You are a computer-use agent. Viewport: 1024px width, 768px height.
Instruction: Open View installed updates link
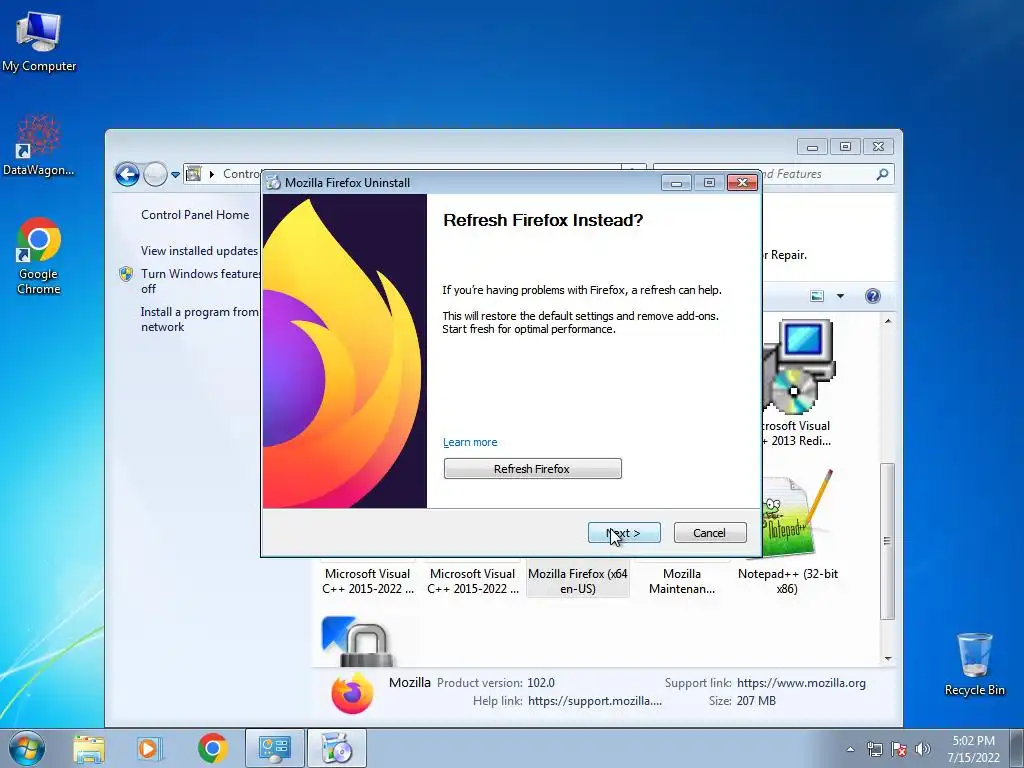pos(199,251)
